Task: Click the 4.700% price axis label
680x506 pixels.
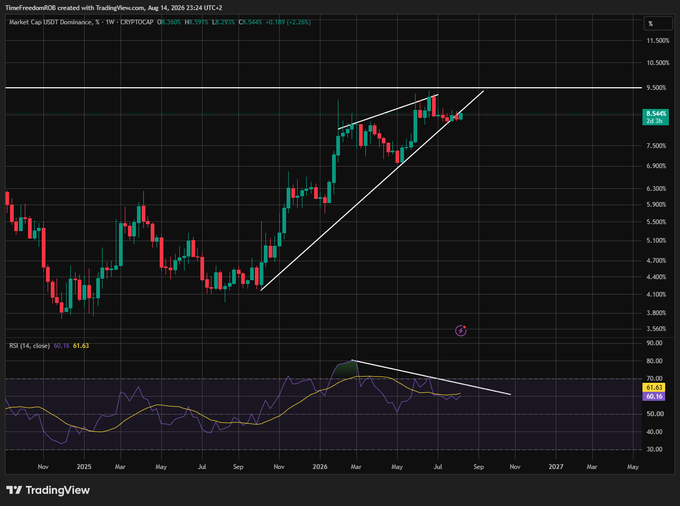Action: 656,261
